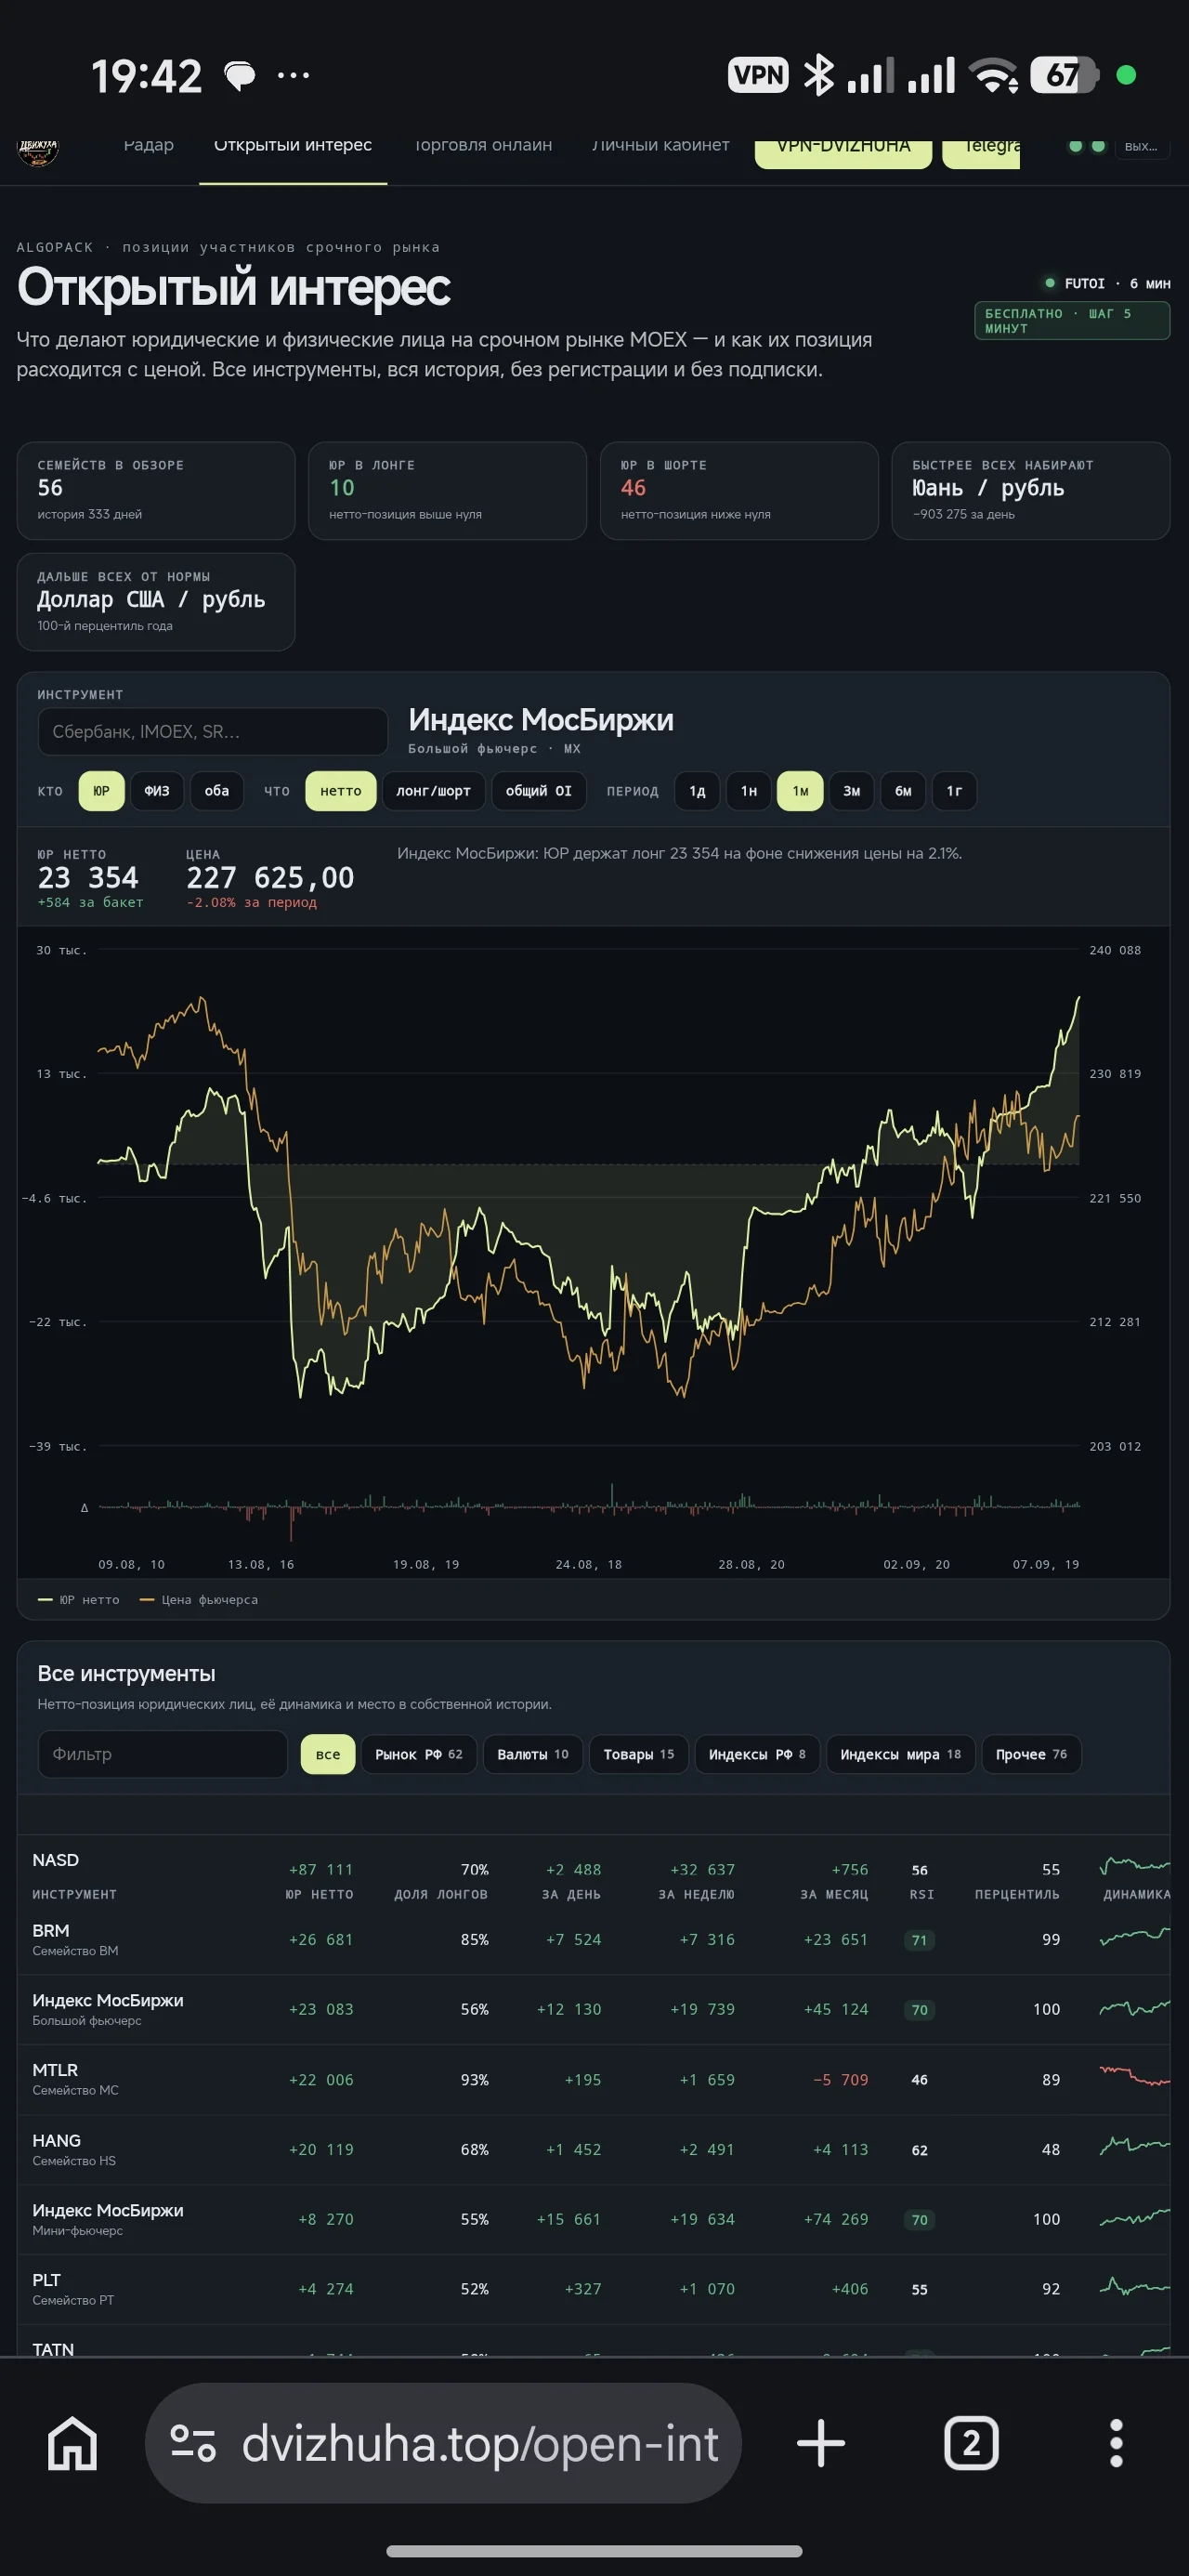This screenshot has width=1189, height=2576.
Task: Set chart period to 1г
Action: (x=955, y=791)
